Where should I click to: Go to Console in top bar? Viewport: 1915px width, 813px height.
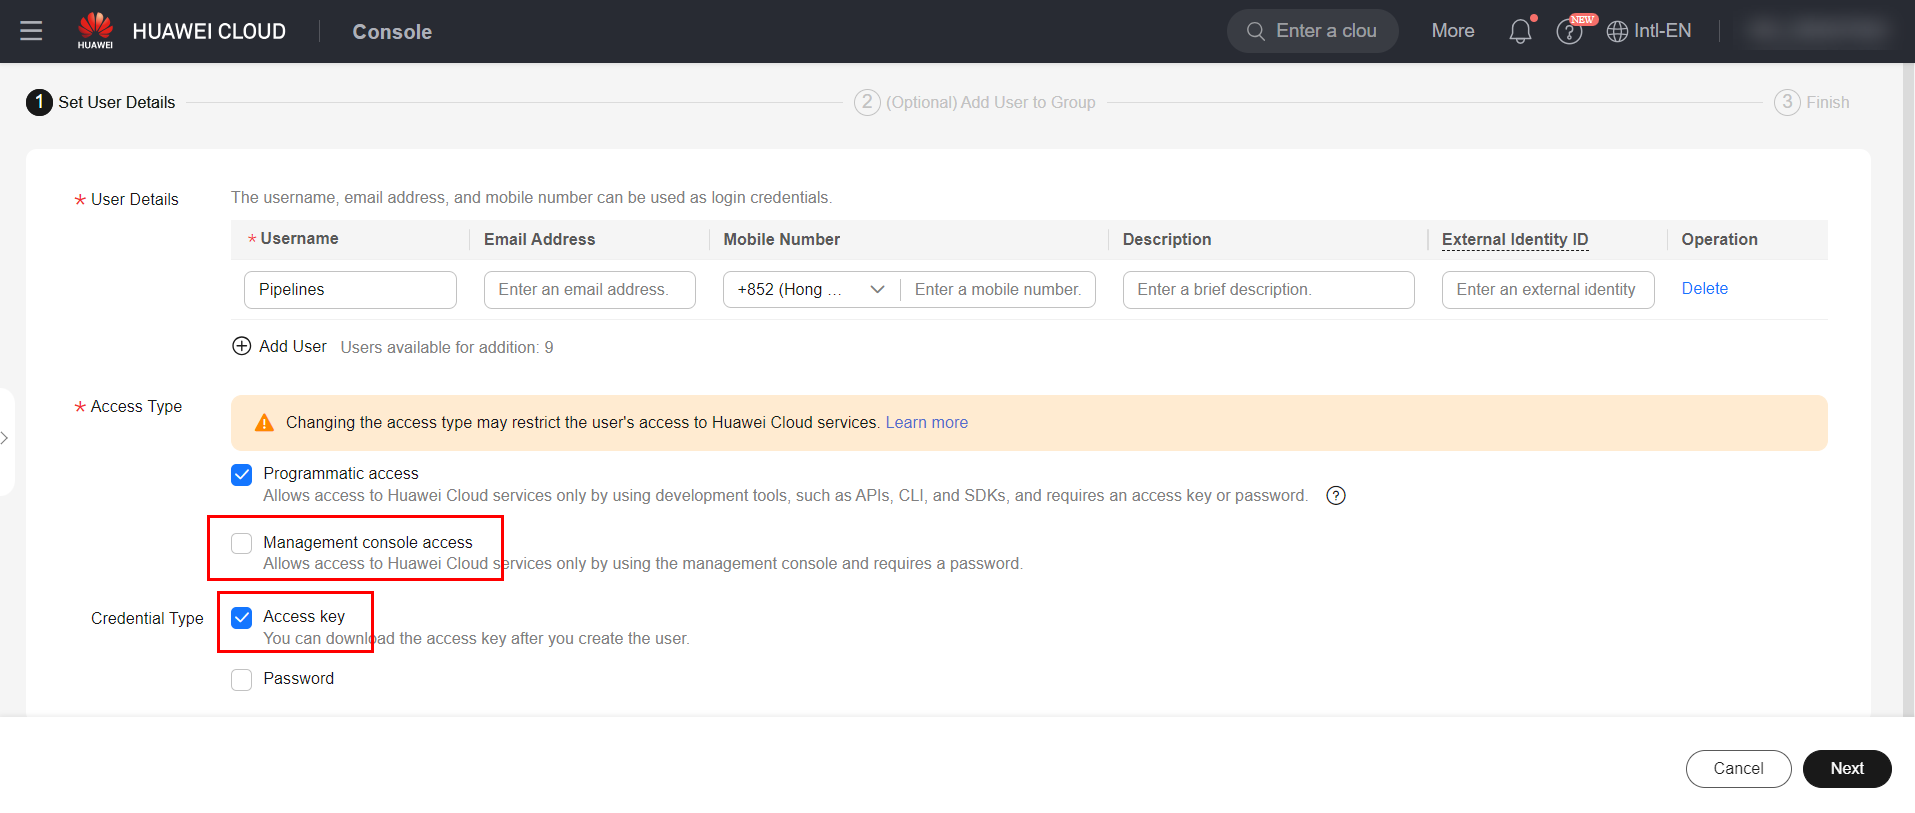click(392, 32)
